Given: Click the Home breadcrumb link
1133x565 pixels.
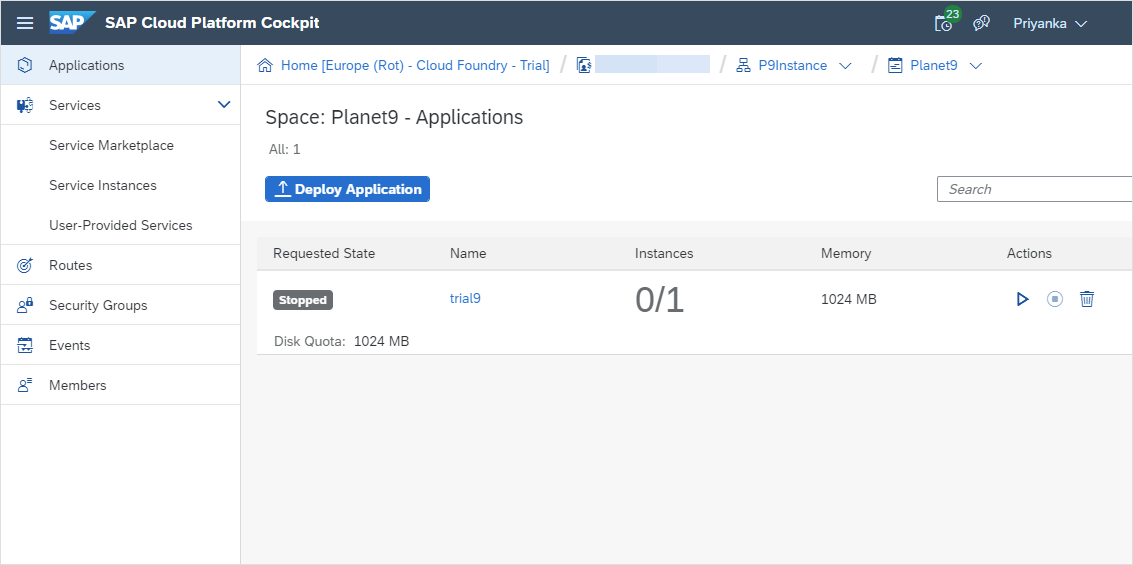Looking at the screenshot, I should tap(414, 65).
